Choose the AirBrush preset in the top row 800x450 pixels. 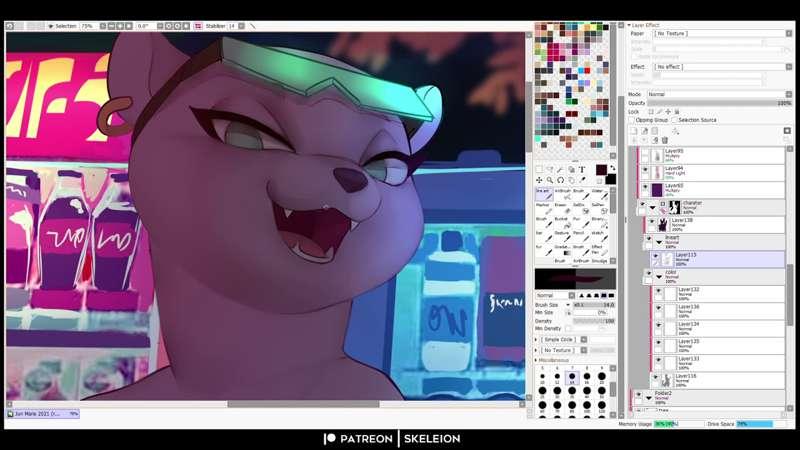coord(562,194)
